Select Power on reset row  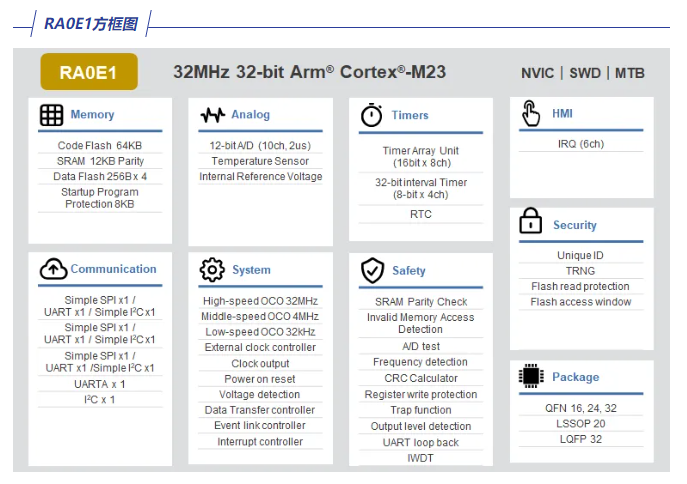pos(260,379)
